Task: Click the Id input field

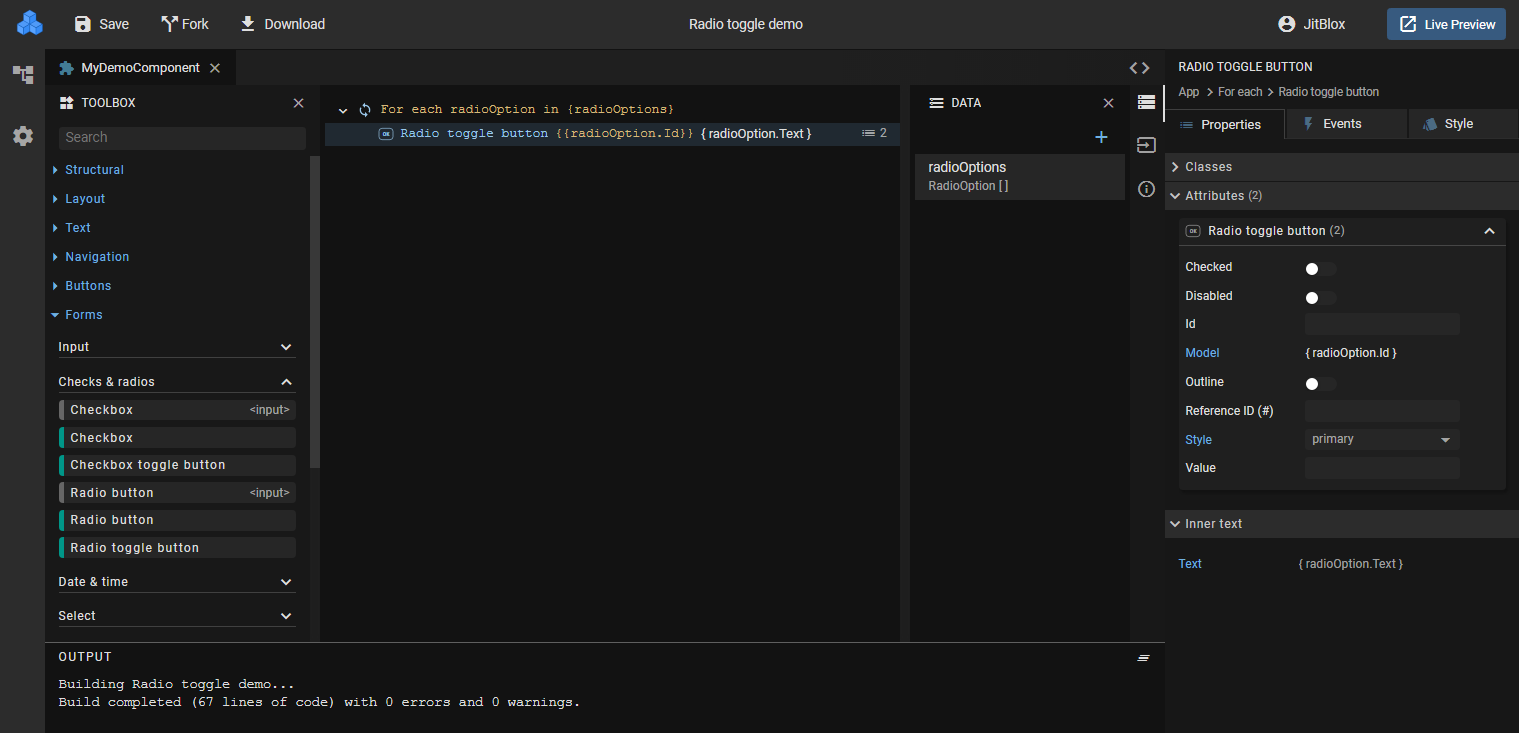Action: tap(1382, 324)
